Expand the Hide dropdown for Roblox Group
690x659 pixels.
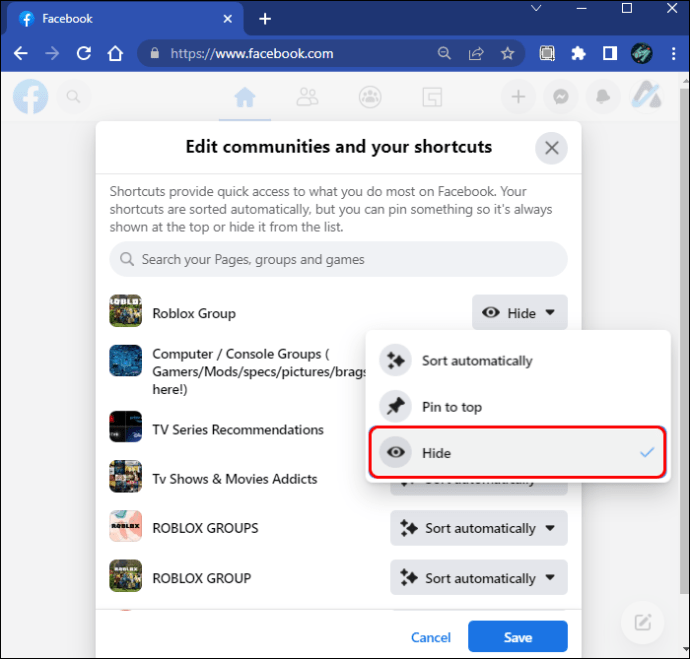[520, 313]
